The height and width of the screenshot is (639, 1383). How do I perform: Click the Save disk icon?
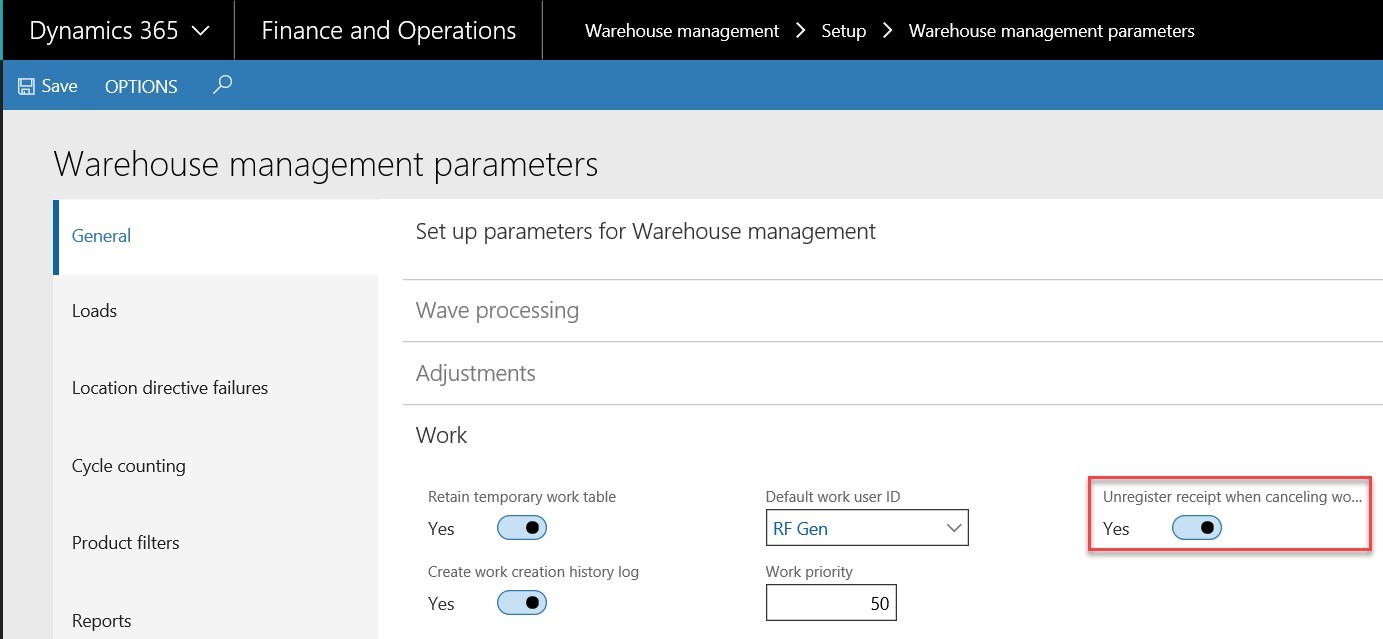coord(27,86)
